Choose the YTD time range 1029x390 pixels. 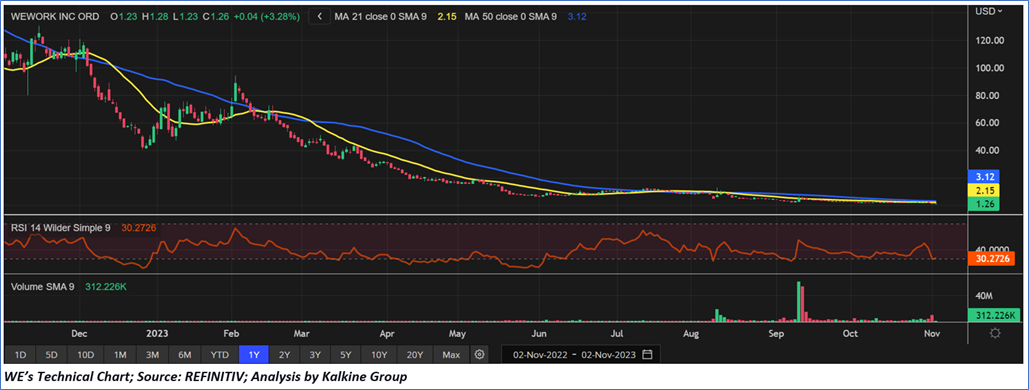(x=220, y=355)
